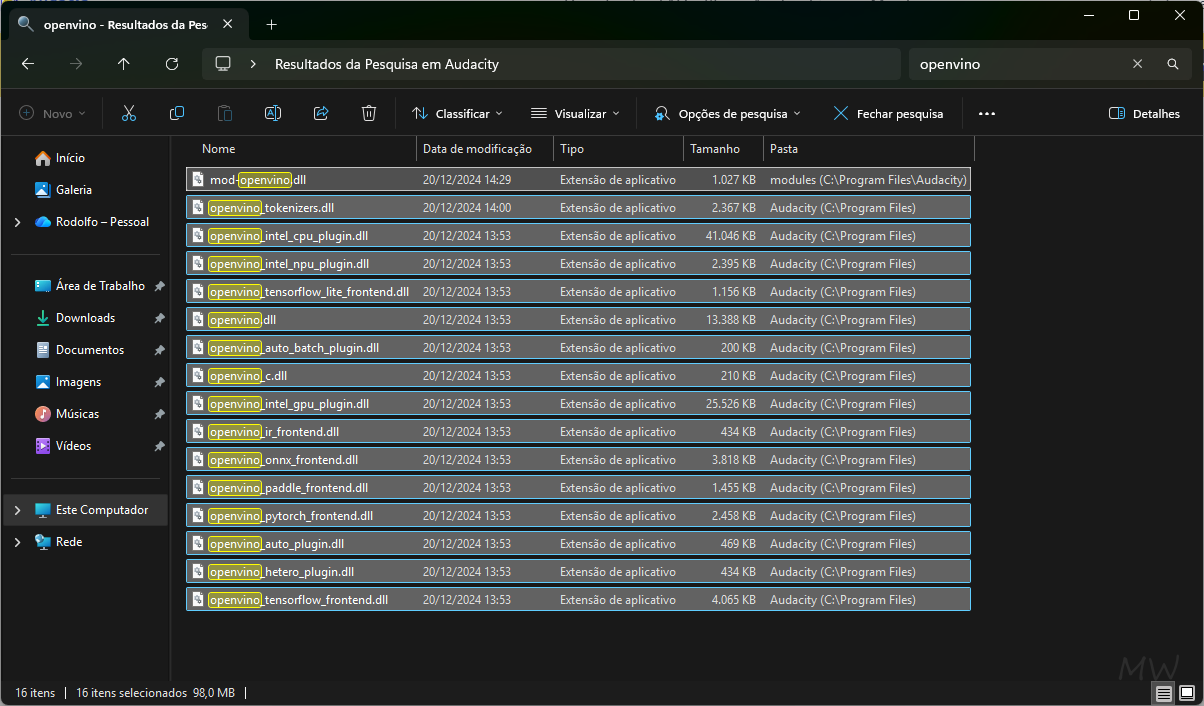Click the Delete trash can icon

(x=369, y=114)
